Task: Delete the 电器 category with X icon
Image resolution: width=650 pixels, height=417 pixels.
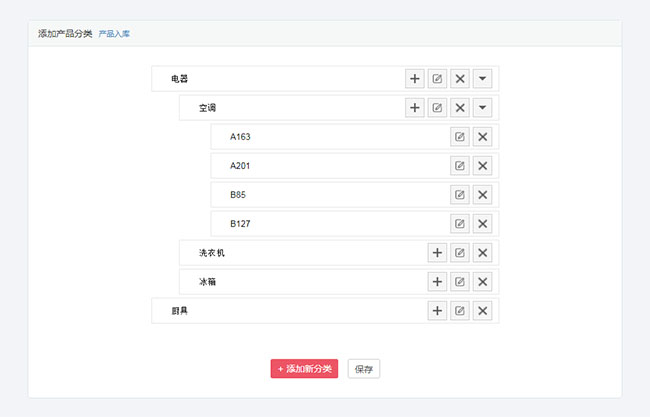Action: click(460, 79)
